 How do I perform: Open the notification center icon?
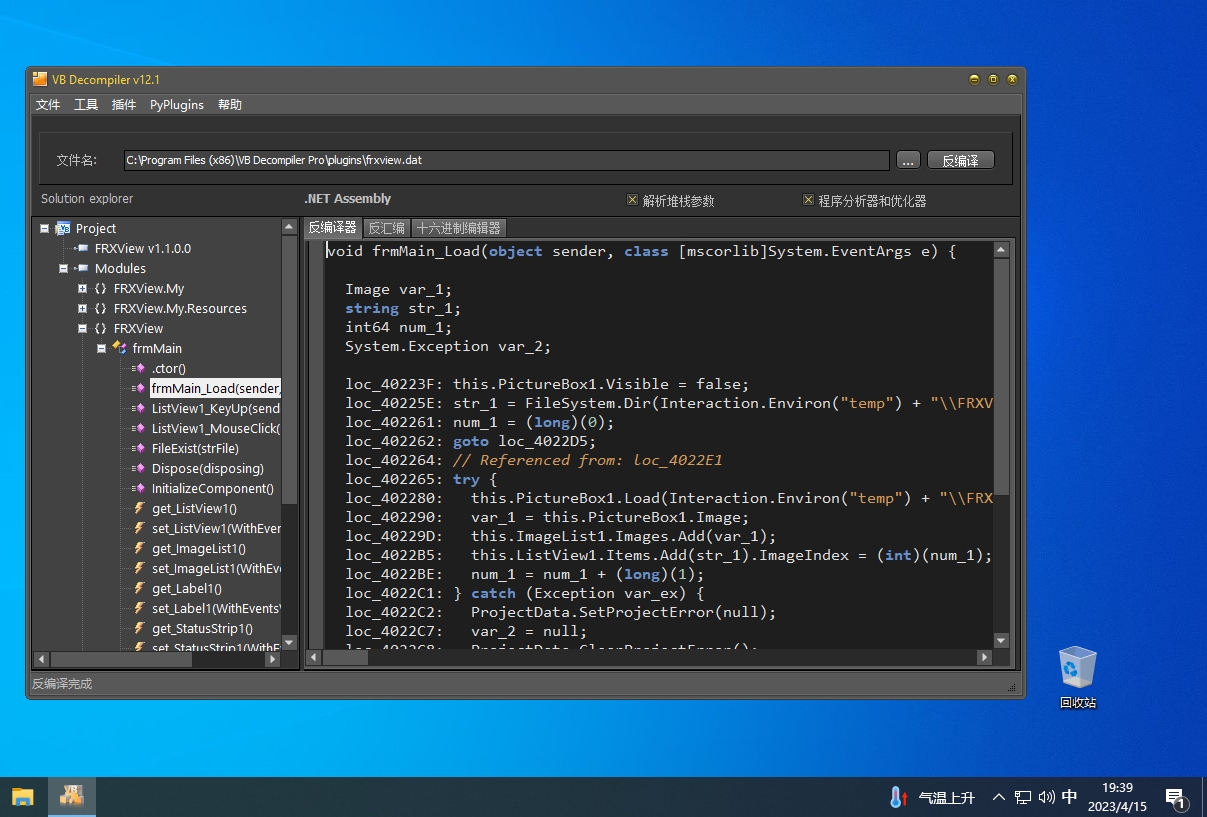(x=1175, y=798)
